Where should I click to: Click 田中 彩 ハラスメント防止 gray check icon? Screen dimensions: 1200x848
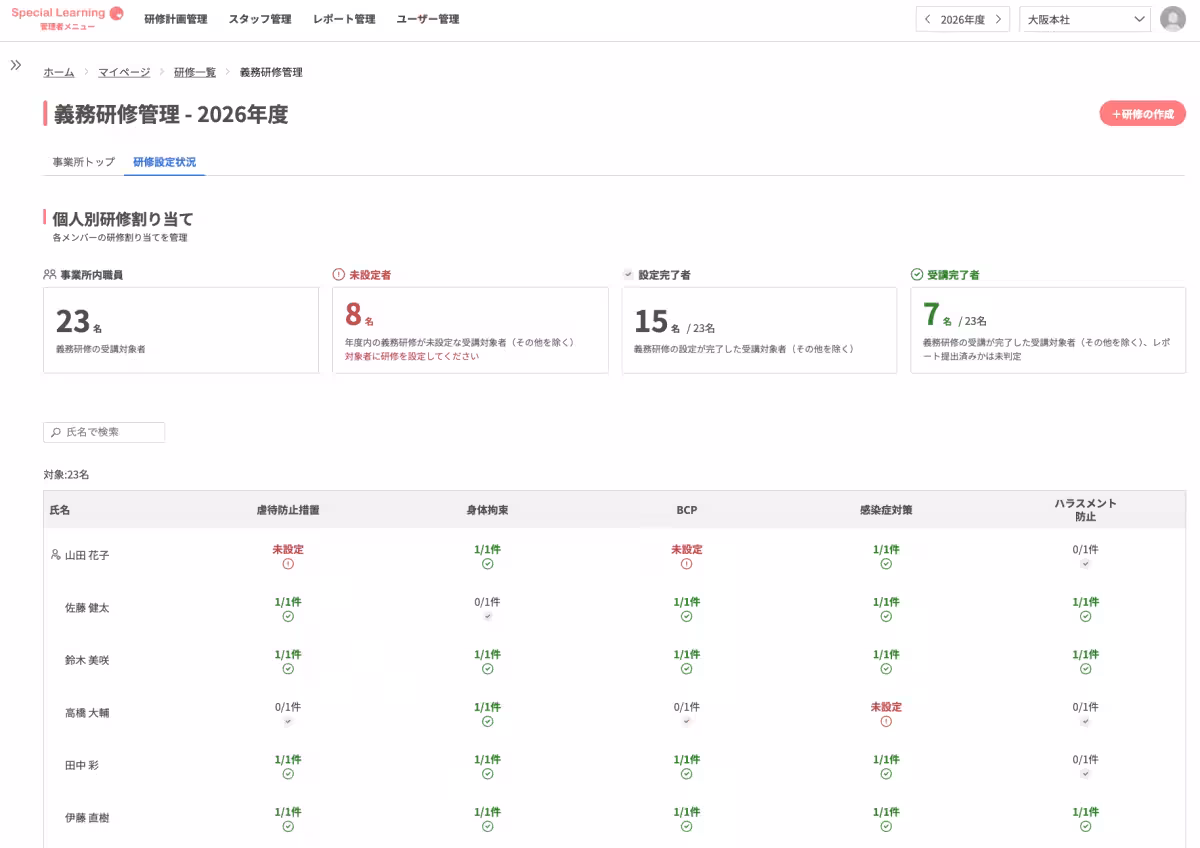coord(1085,774)
